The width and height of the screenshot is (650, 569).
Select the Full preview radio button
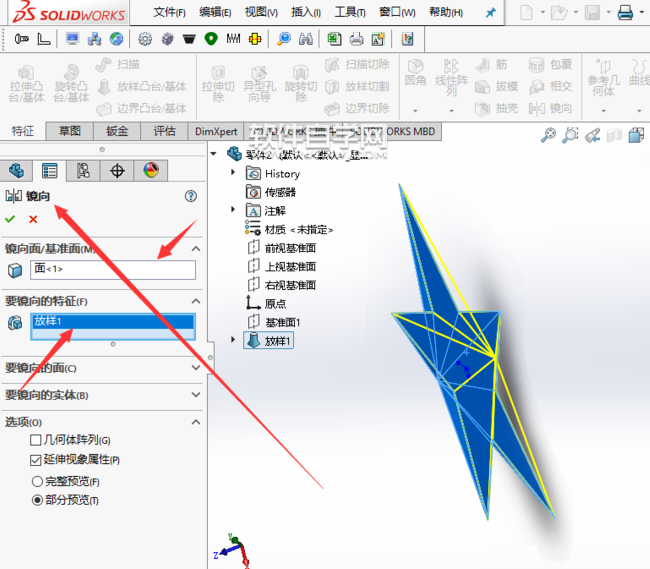coord(37,481)
